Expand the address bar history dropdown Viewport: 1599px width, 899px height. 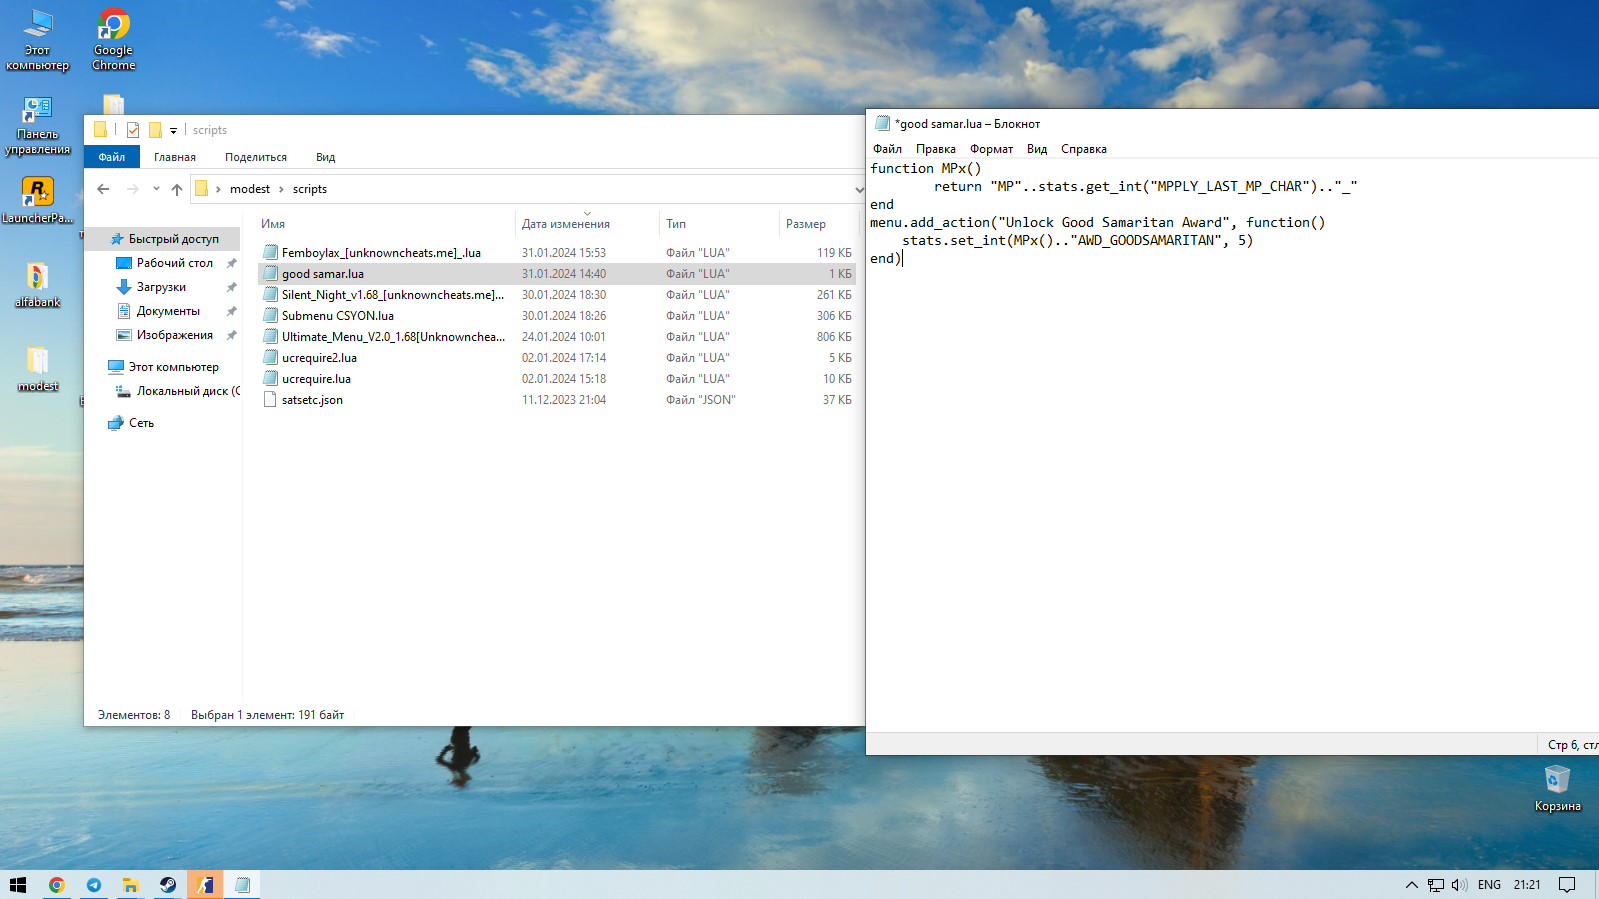point(859,189)
